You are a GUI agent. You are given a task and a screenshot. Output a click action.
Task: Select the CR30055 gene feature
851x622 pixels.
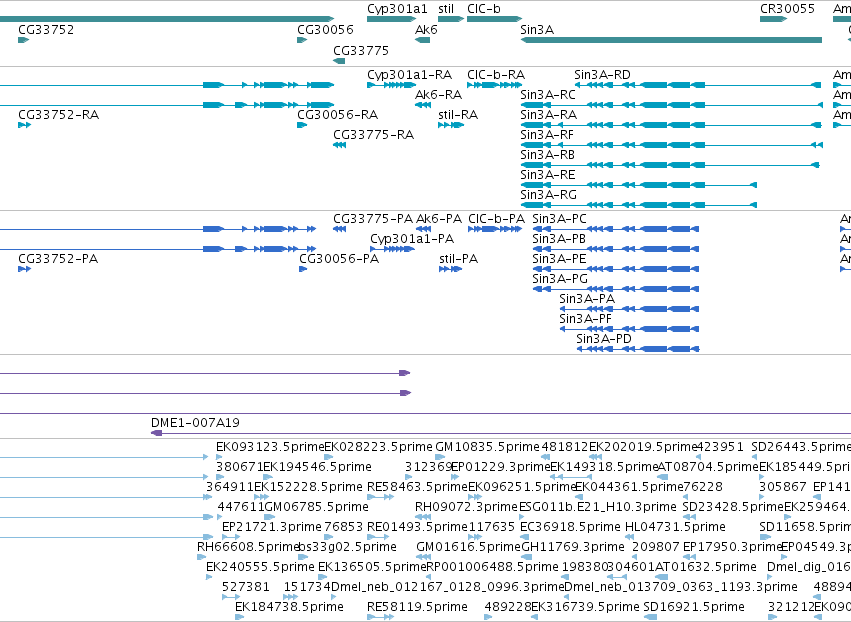[773, 19]
